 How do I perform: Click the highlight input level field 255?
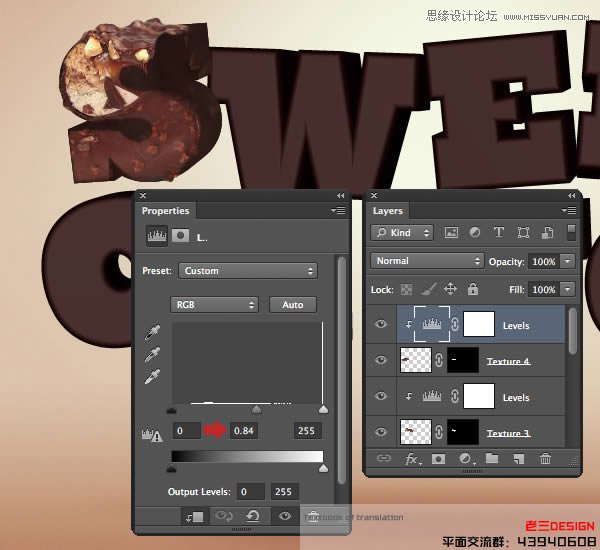308,431
